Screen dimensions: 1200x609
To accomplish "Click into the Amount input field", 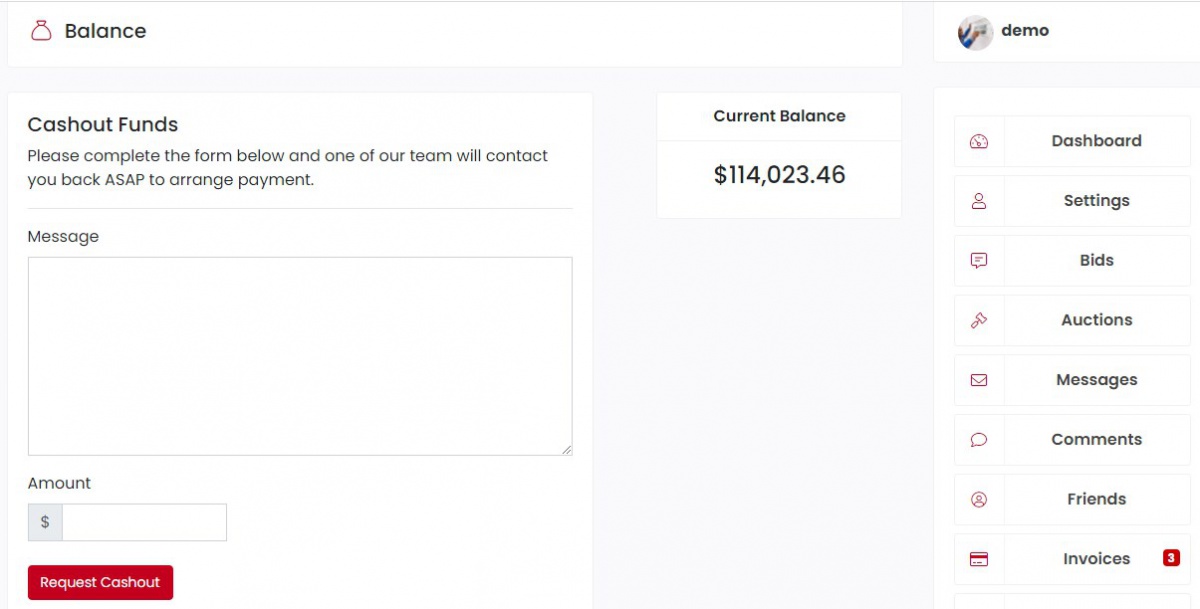I will (x=144, y=522).
